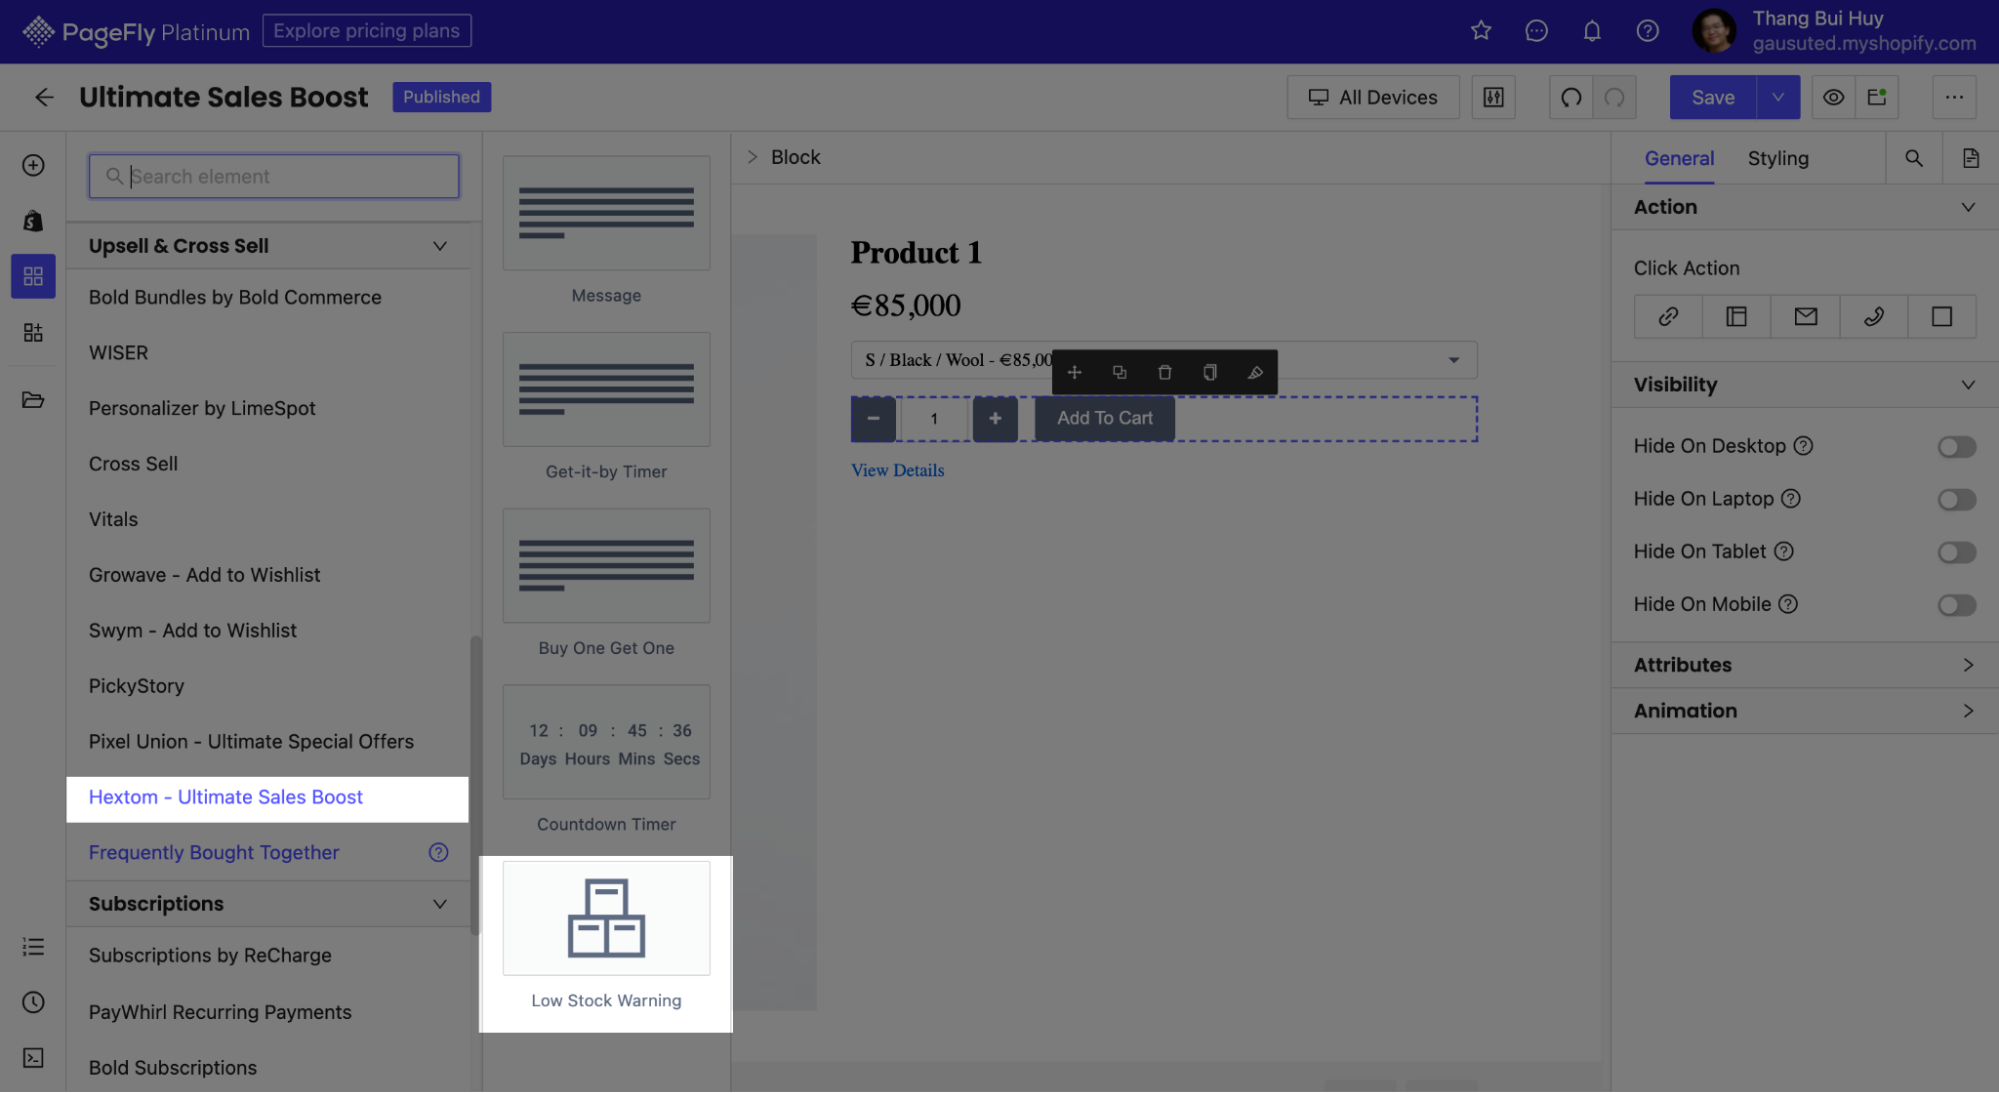1999x1093 pixels.
Task: Click the copy icon in the element toolbar
Action: (1209, 372)
